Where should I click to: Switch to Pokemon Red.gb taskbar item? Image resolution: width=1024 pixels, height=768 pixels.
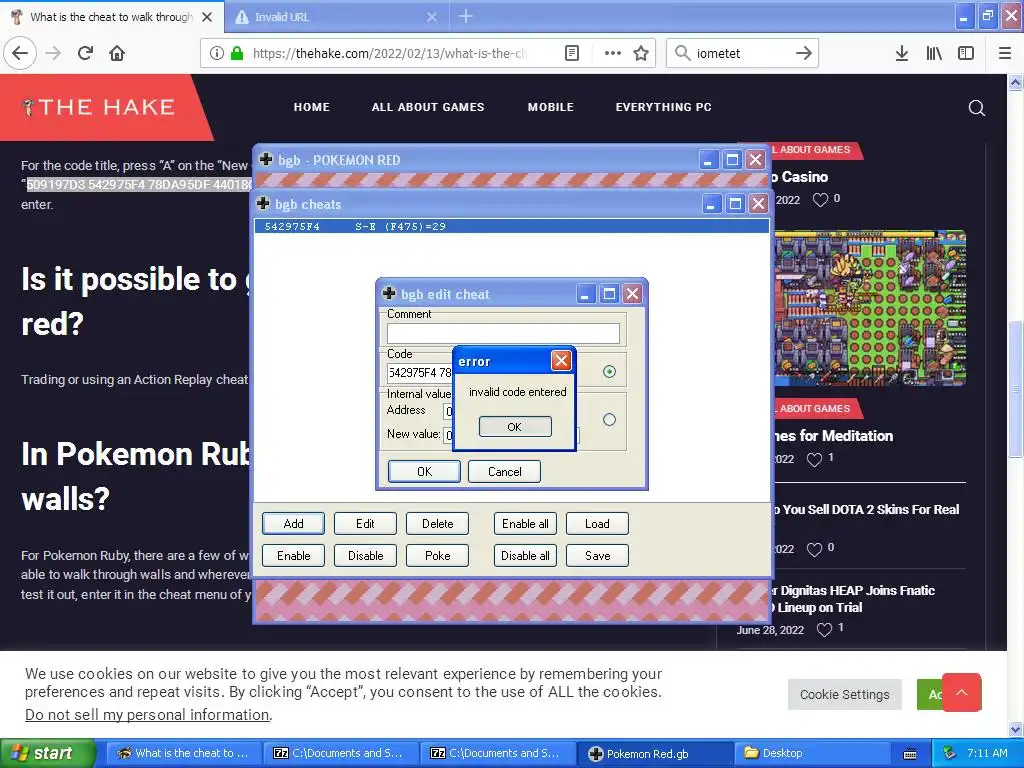coord(655,753)
